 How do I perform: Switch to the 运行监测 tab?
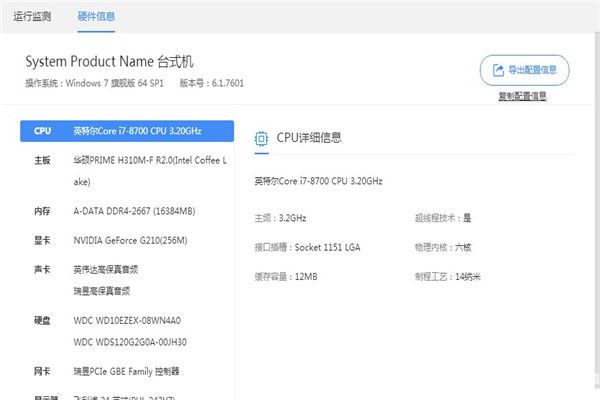[34, 17]
